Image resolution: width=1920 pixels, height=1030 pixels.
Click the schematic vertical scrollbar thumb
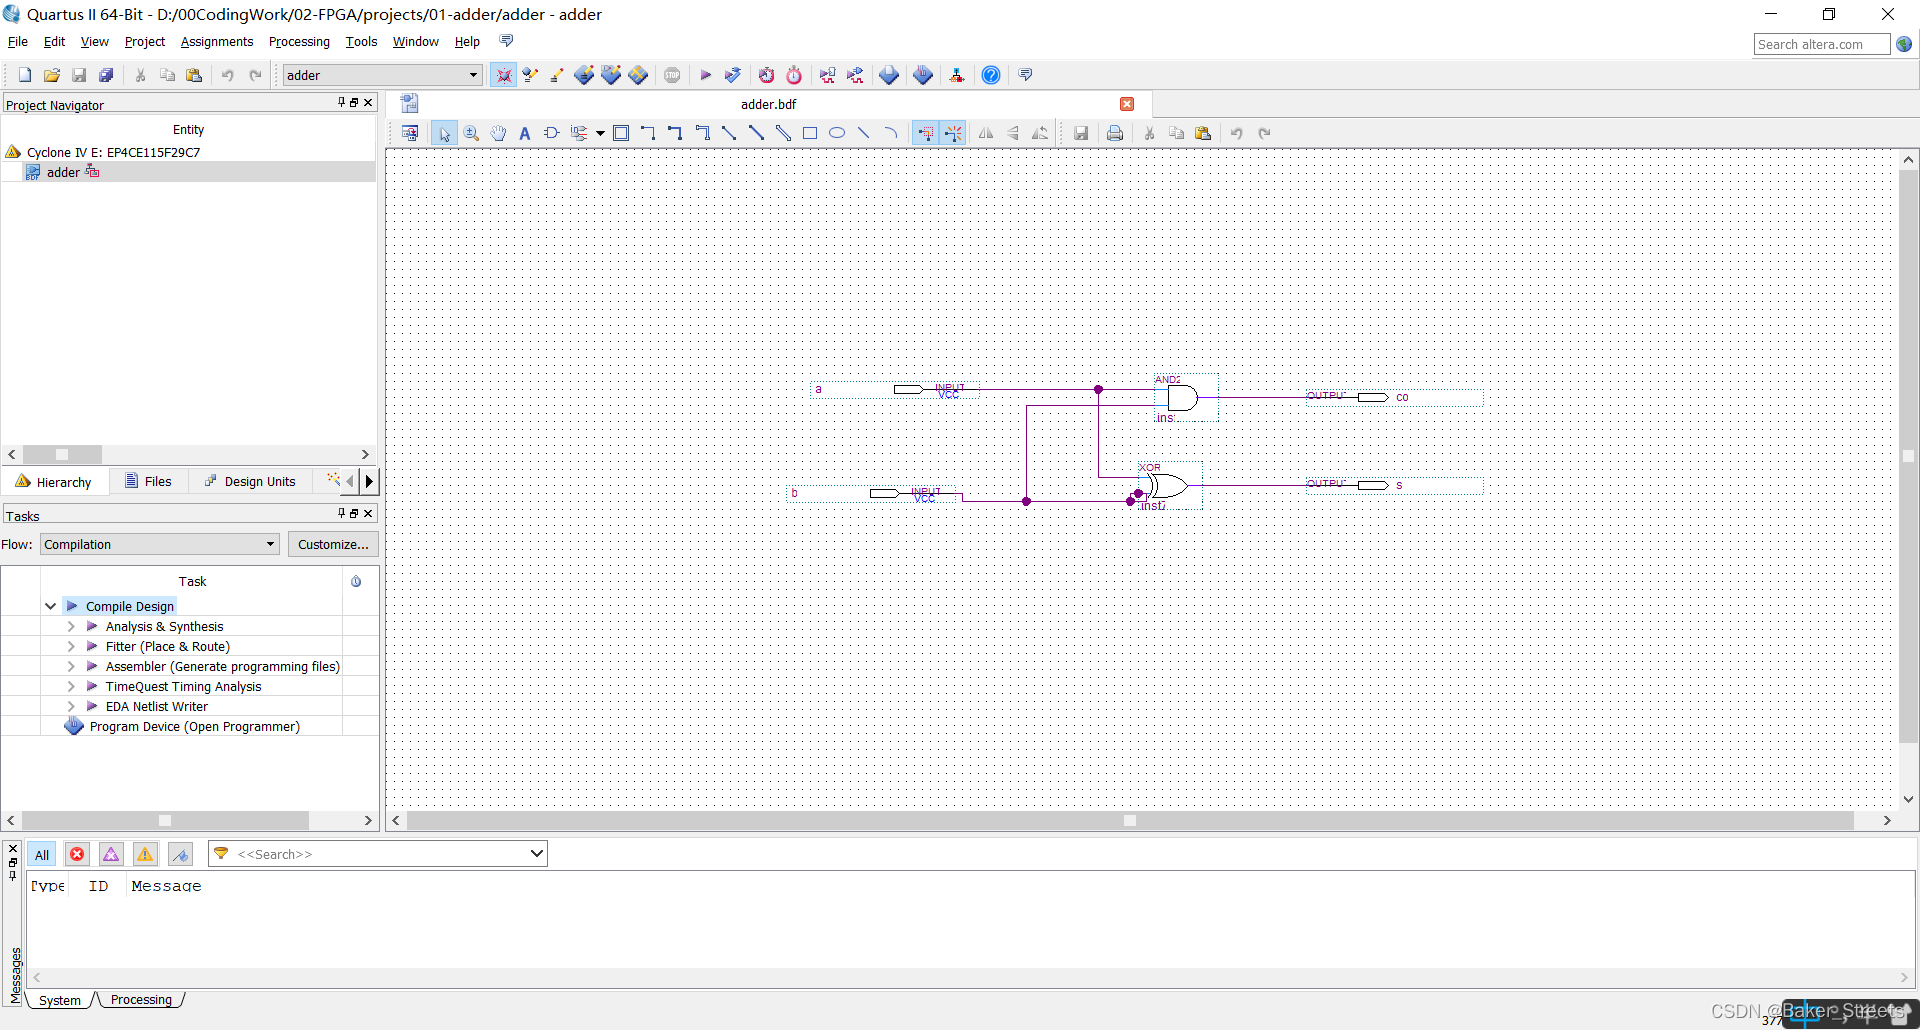tap(1908, 455)
